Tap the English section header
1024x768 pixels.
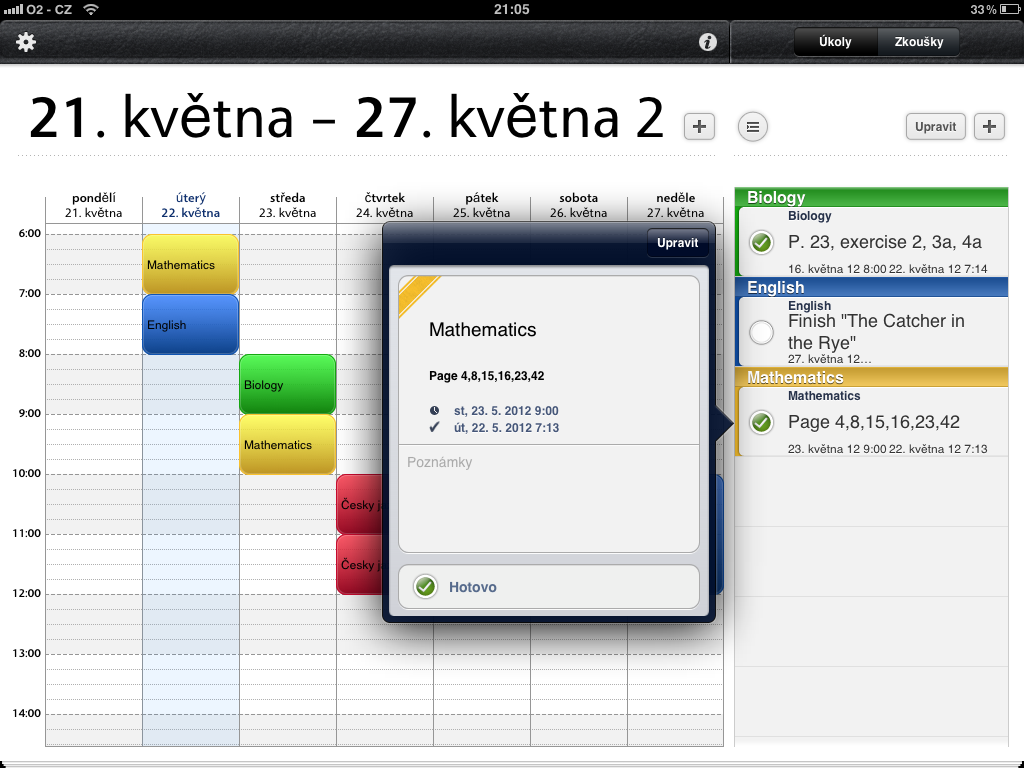tap(872, 287)
